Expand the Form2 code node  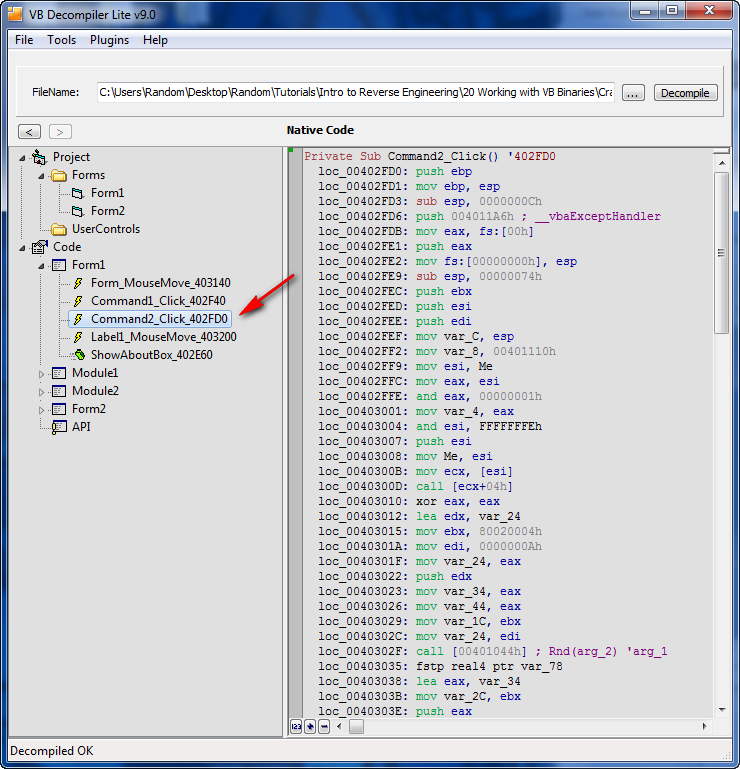pos(41,410)
